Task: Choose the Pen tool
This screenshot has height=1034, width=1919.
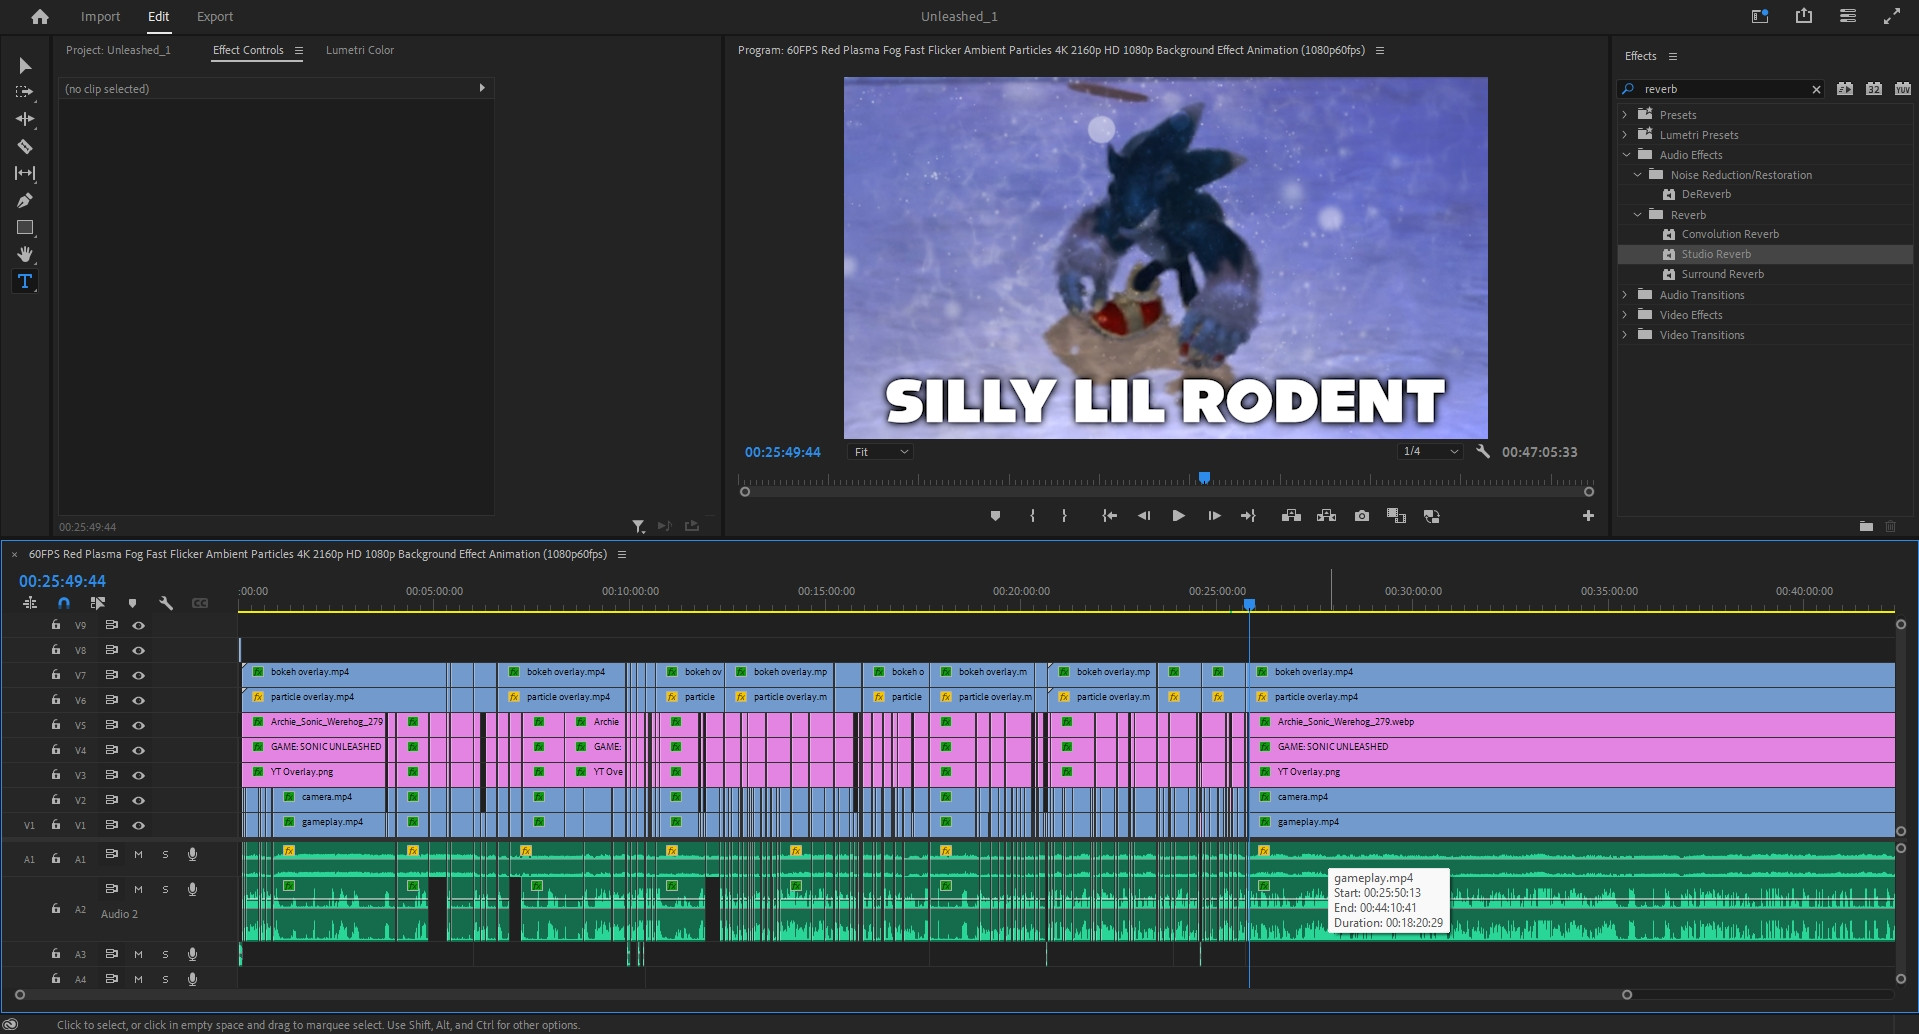Action: coord(25,200)
